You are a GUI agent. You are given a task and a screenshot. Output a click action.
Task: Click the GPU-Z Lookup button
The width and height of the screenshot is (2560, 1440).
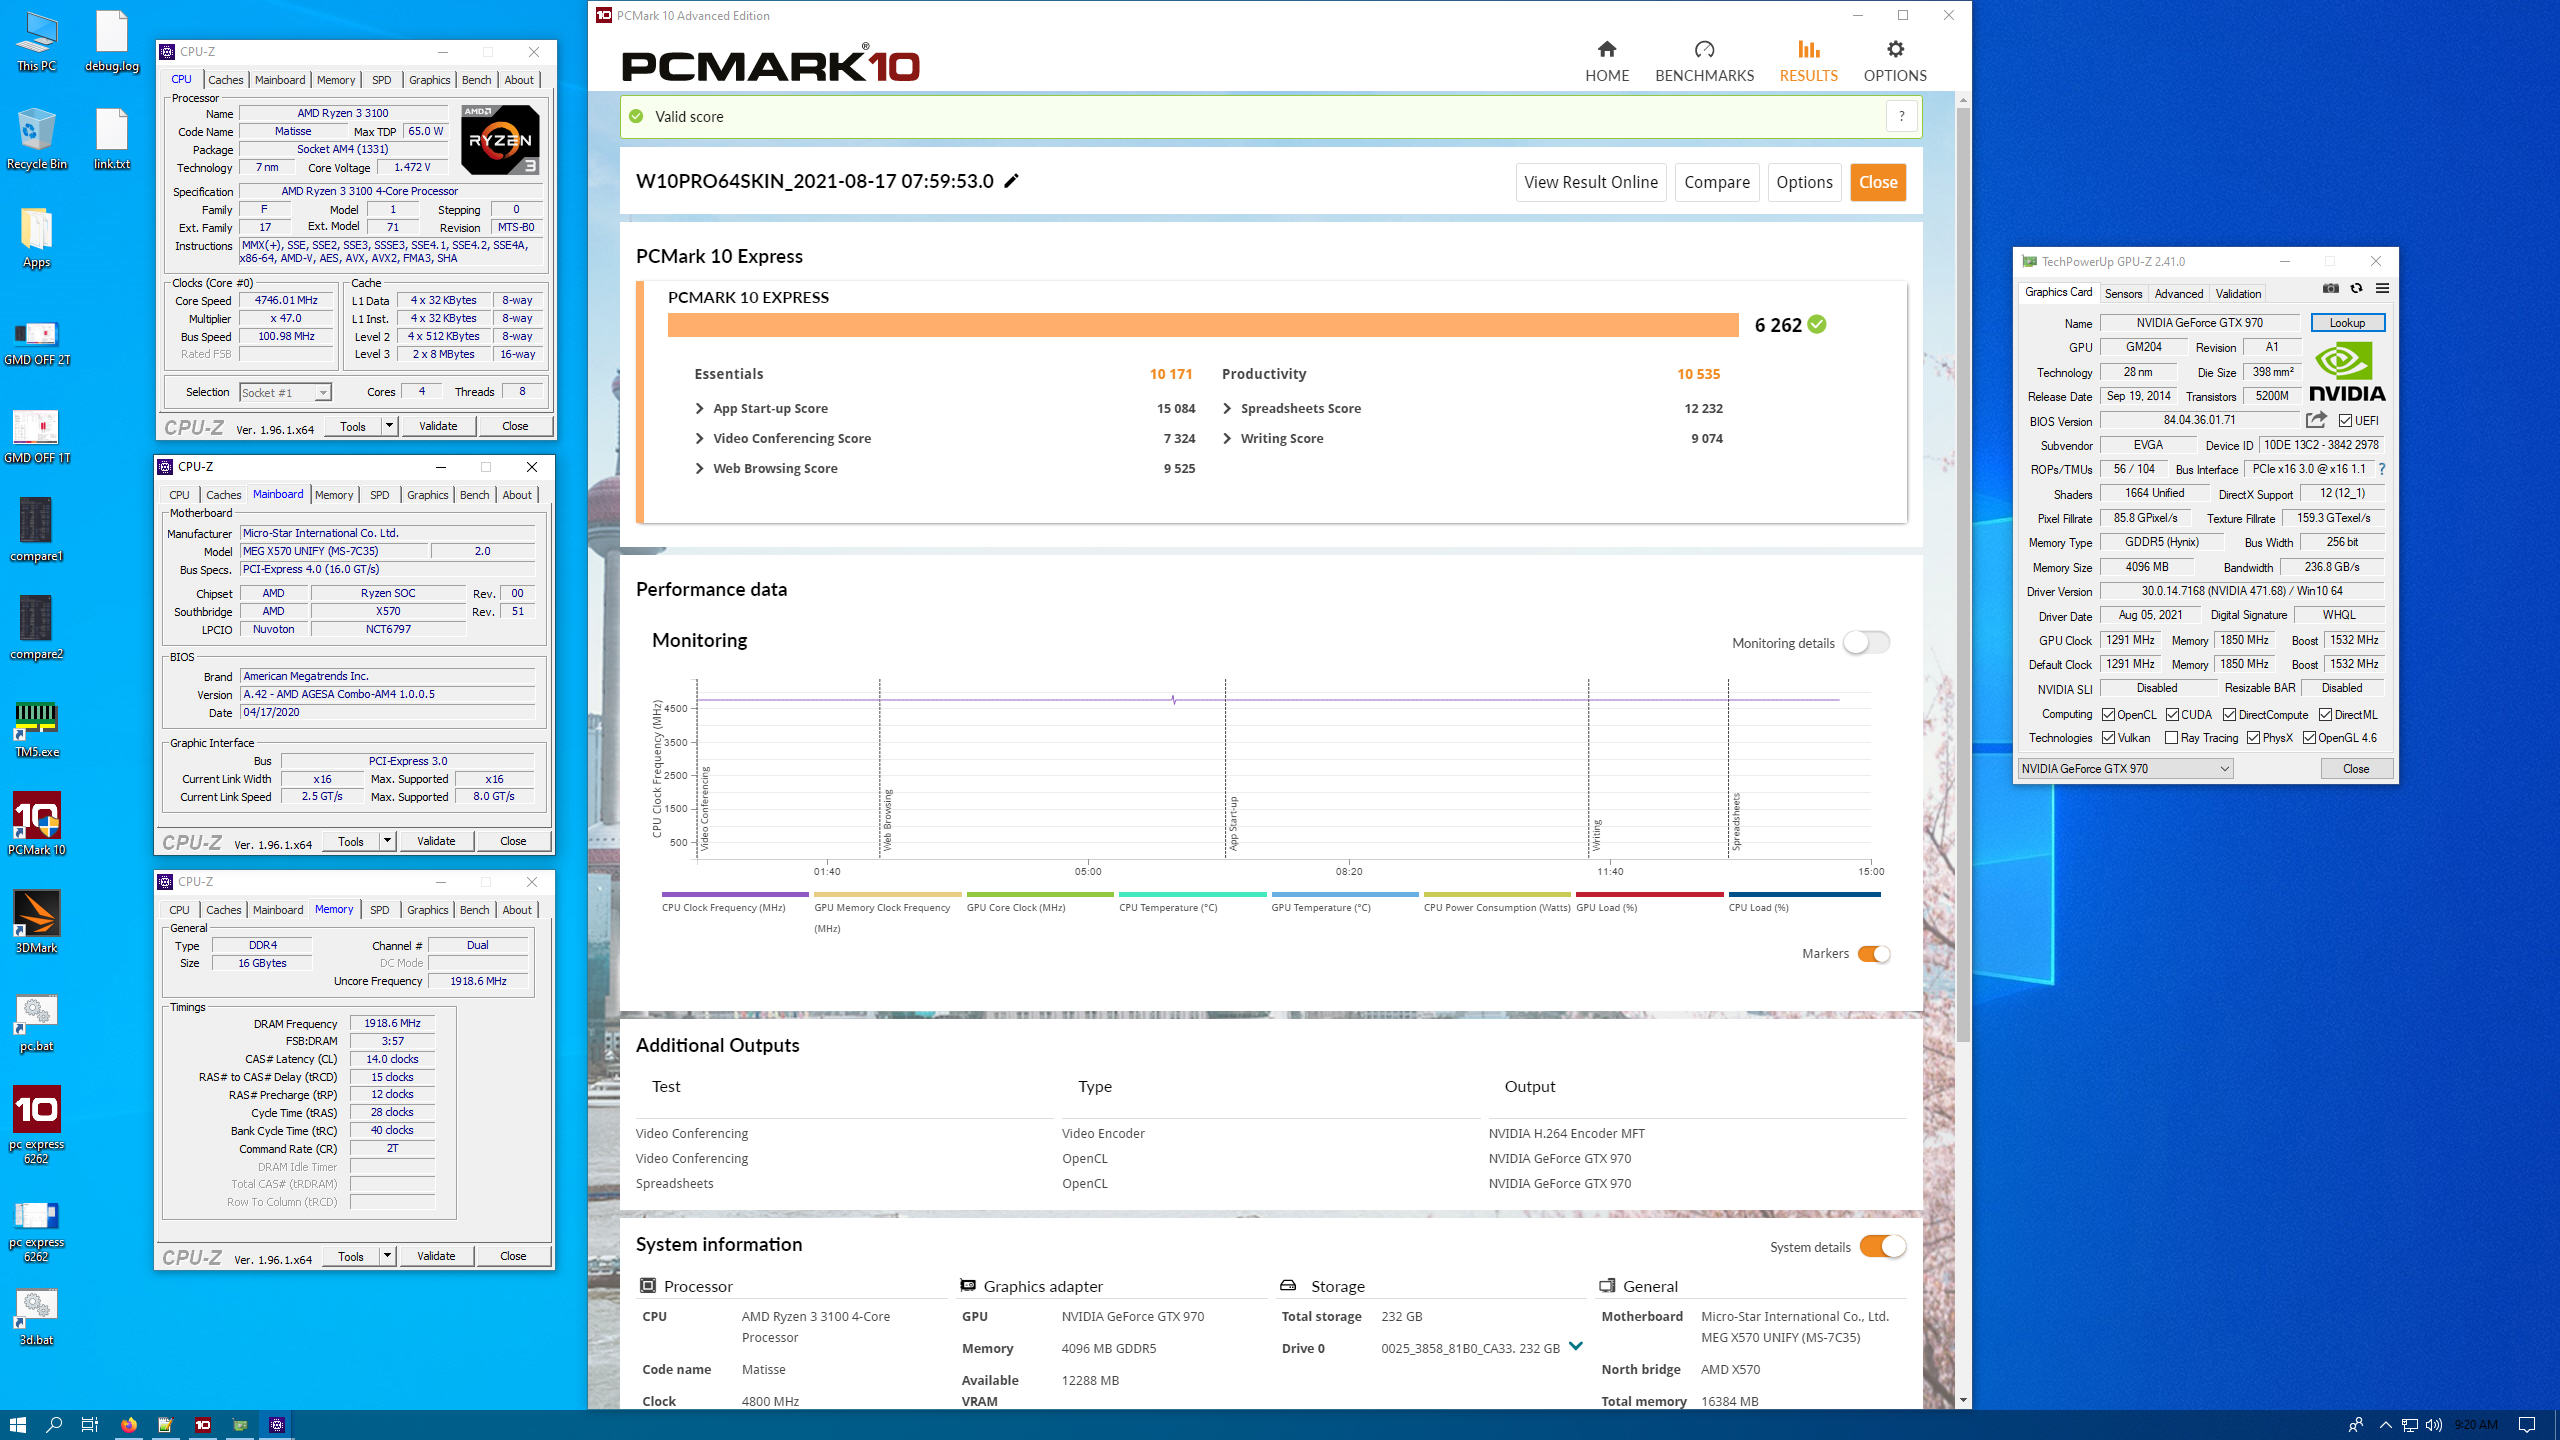tap(2347, 323)
